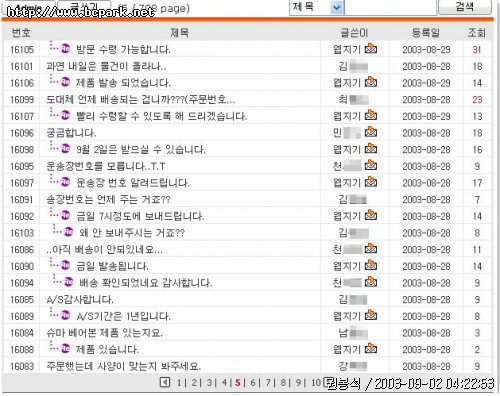500x396 pixels.
Task: Open post '9월 2일은 받으실 수 있습니다.'
Action: 141,149
